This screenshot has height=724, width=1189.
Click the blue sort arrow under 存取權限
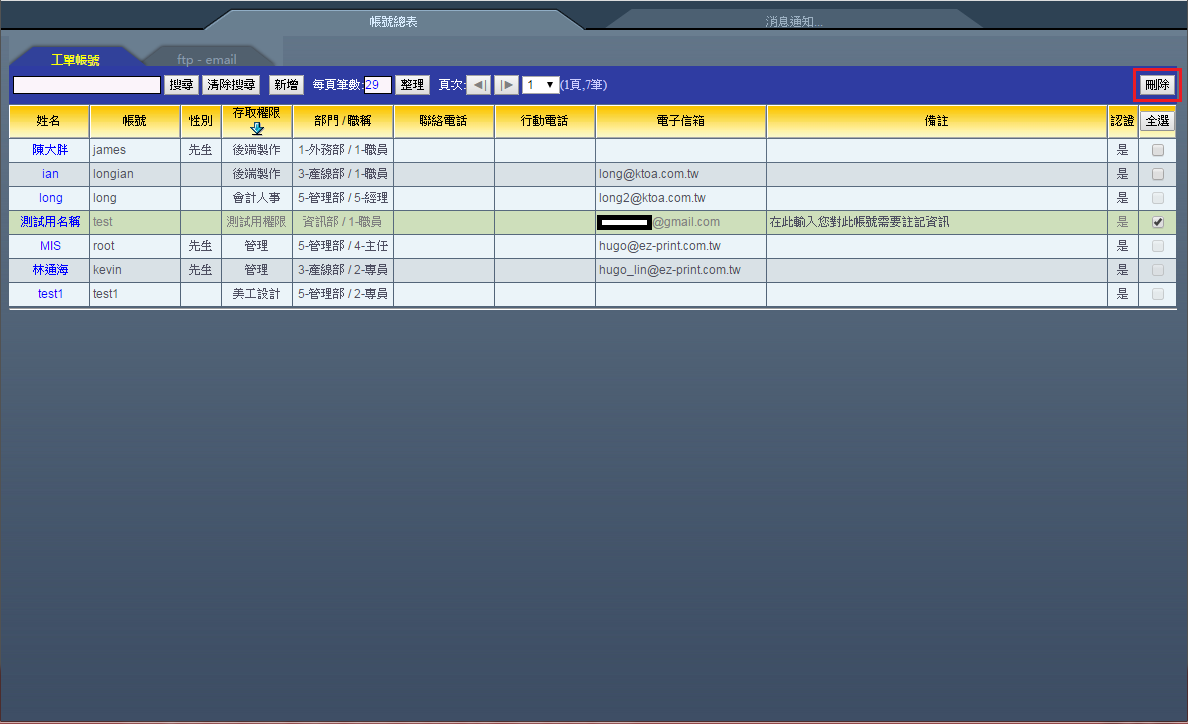pyautogui.click(x=257, y=128)
